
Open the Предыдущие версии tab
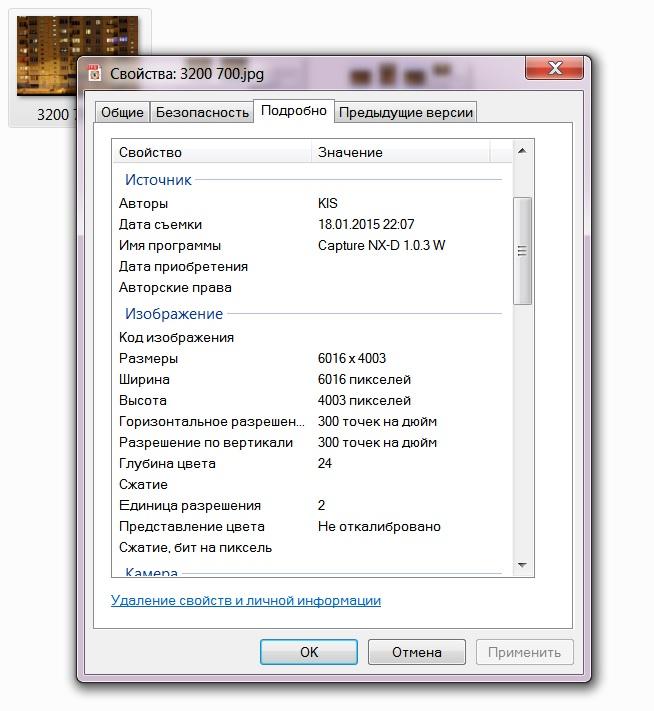tap(406, 112)
